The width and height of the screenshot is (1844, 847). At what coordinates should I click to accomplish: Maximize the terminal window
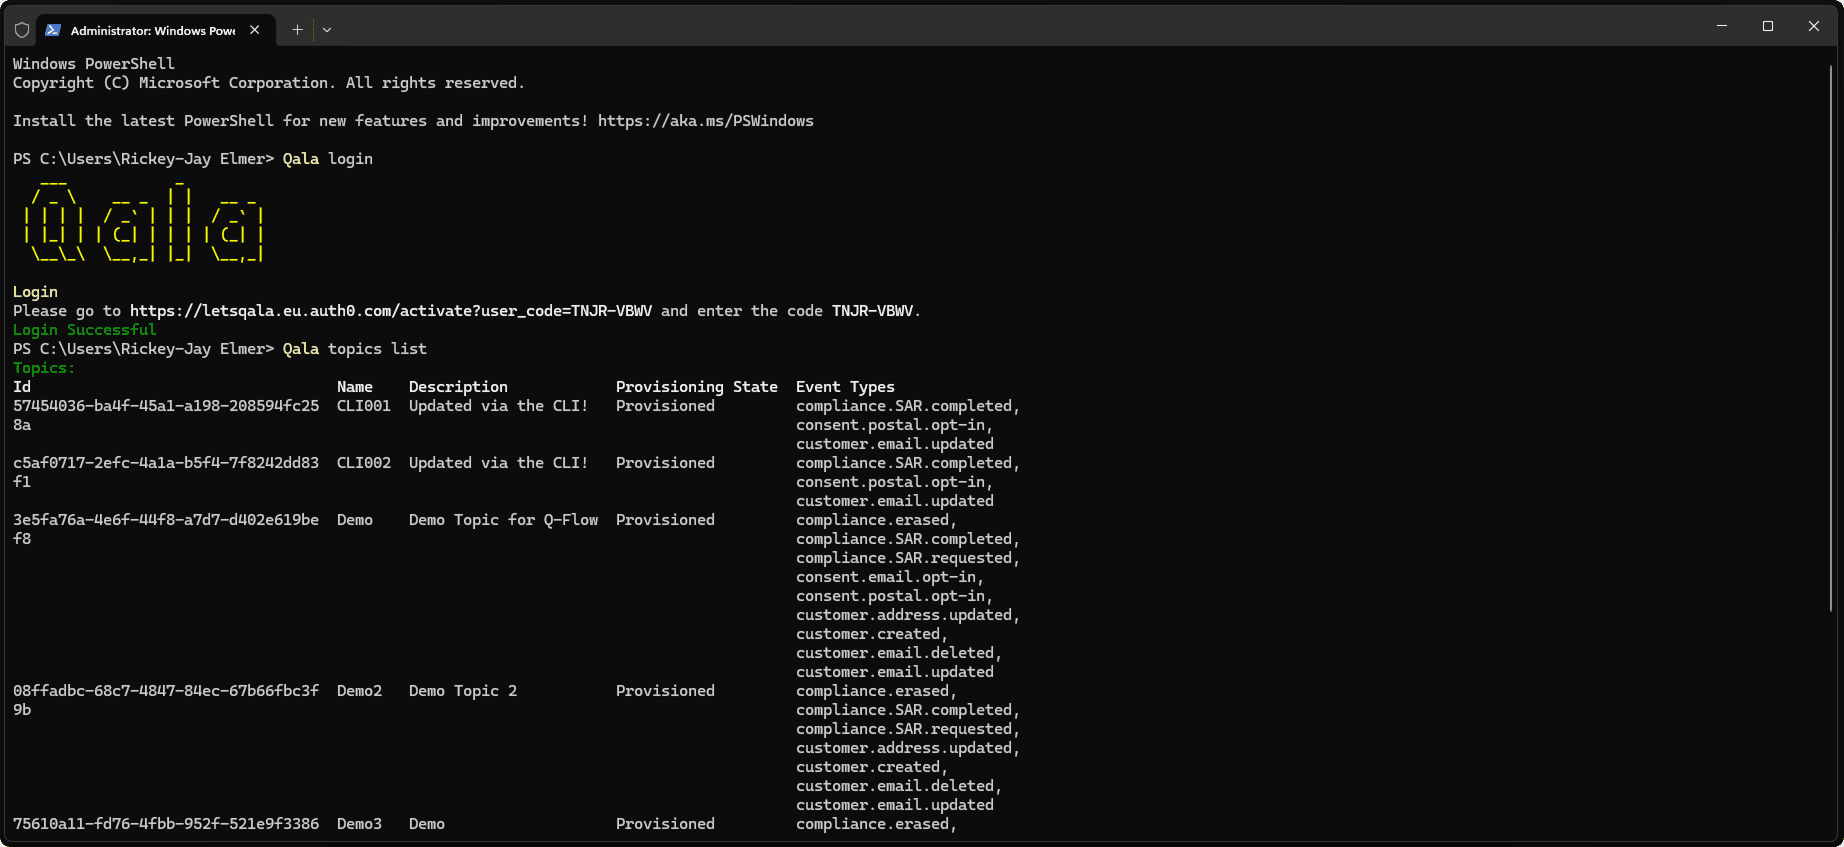(1768, 27)
